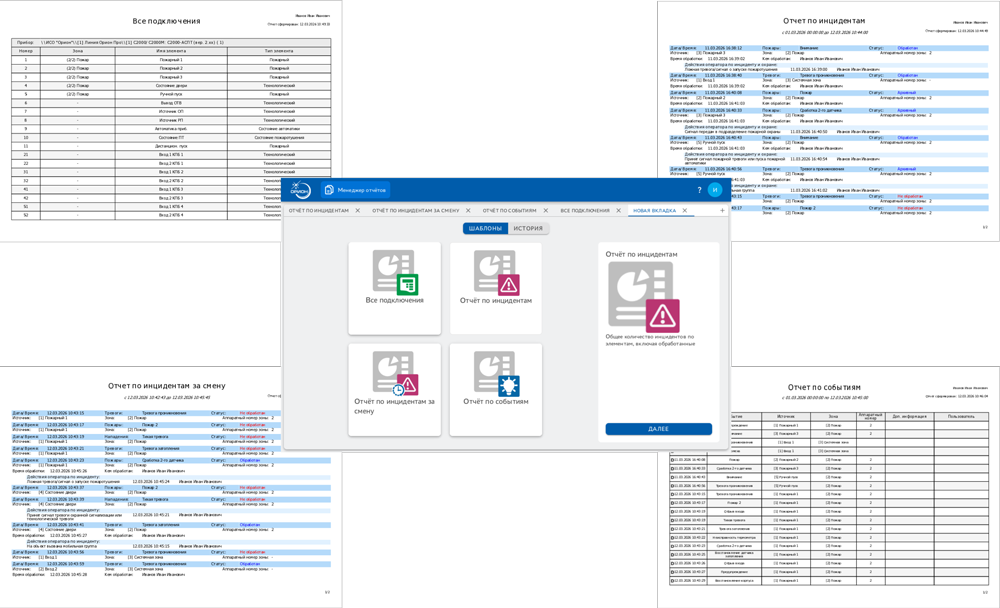Add a new tab with plus icon
1000x608 pixels.
pyautogui.click(x=722, y=211)
